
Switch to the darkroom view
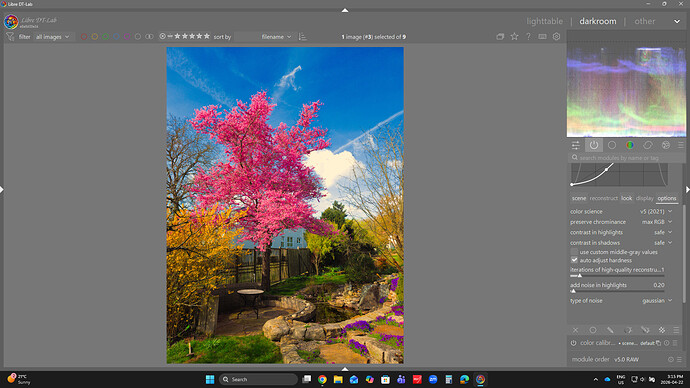point(598,21)
